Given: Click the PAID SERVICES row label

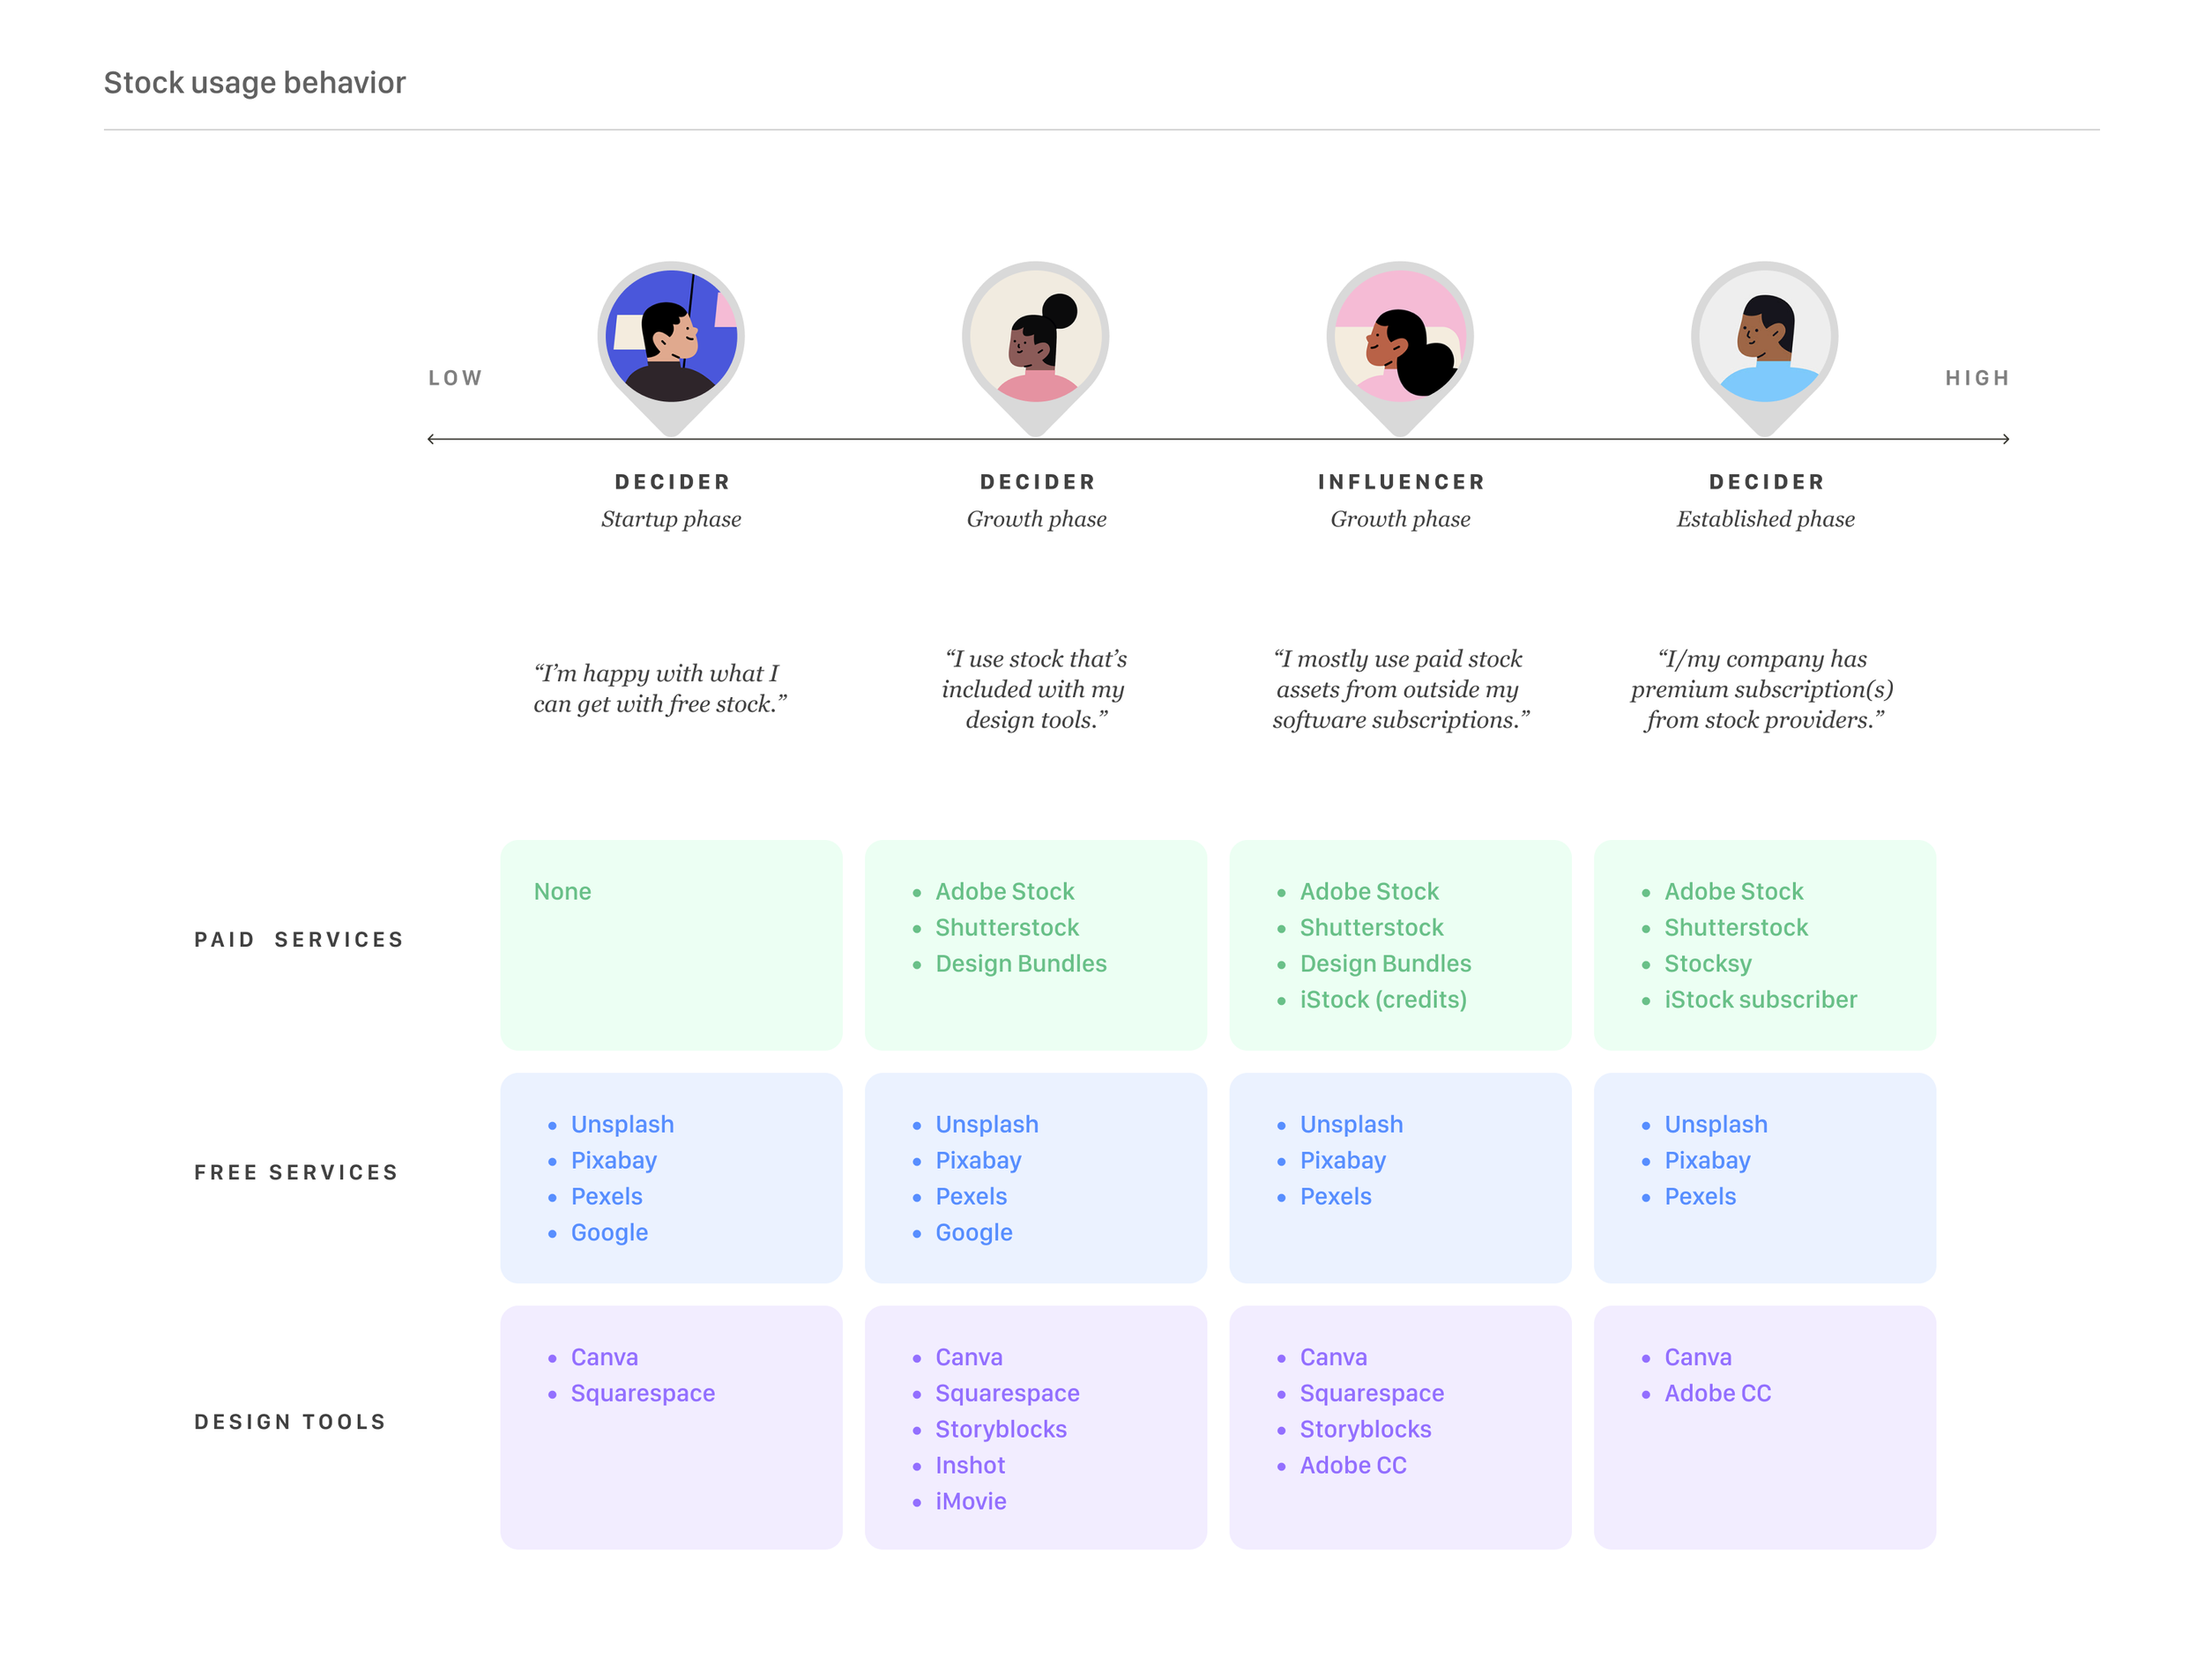Looking at the screenshot, I should 299,940.
